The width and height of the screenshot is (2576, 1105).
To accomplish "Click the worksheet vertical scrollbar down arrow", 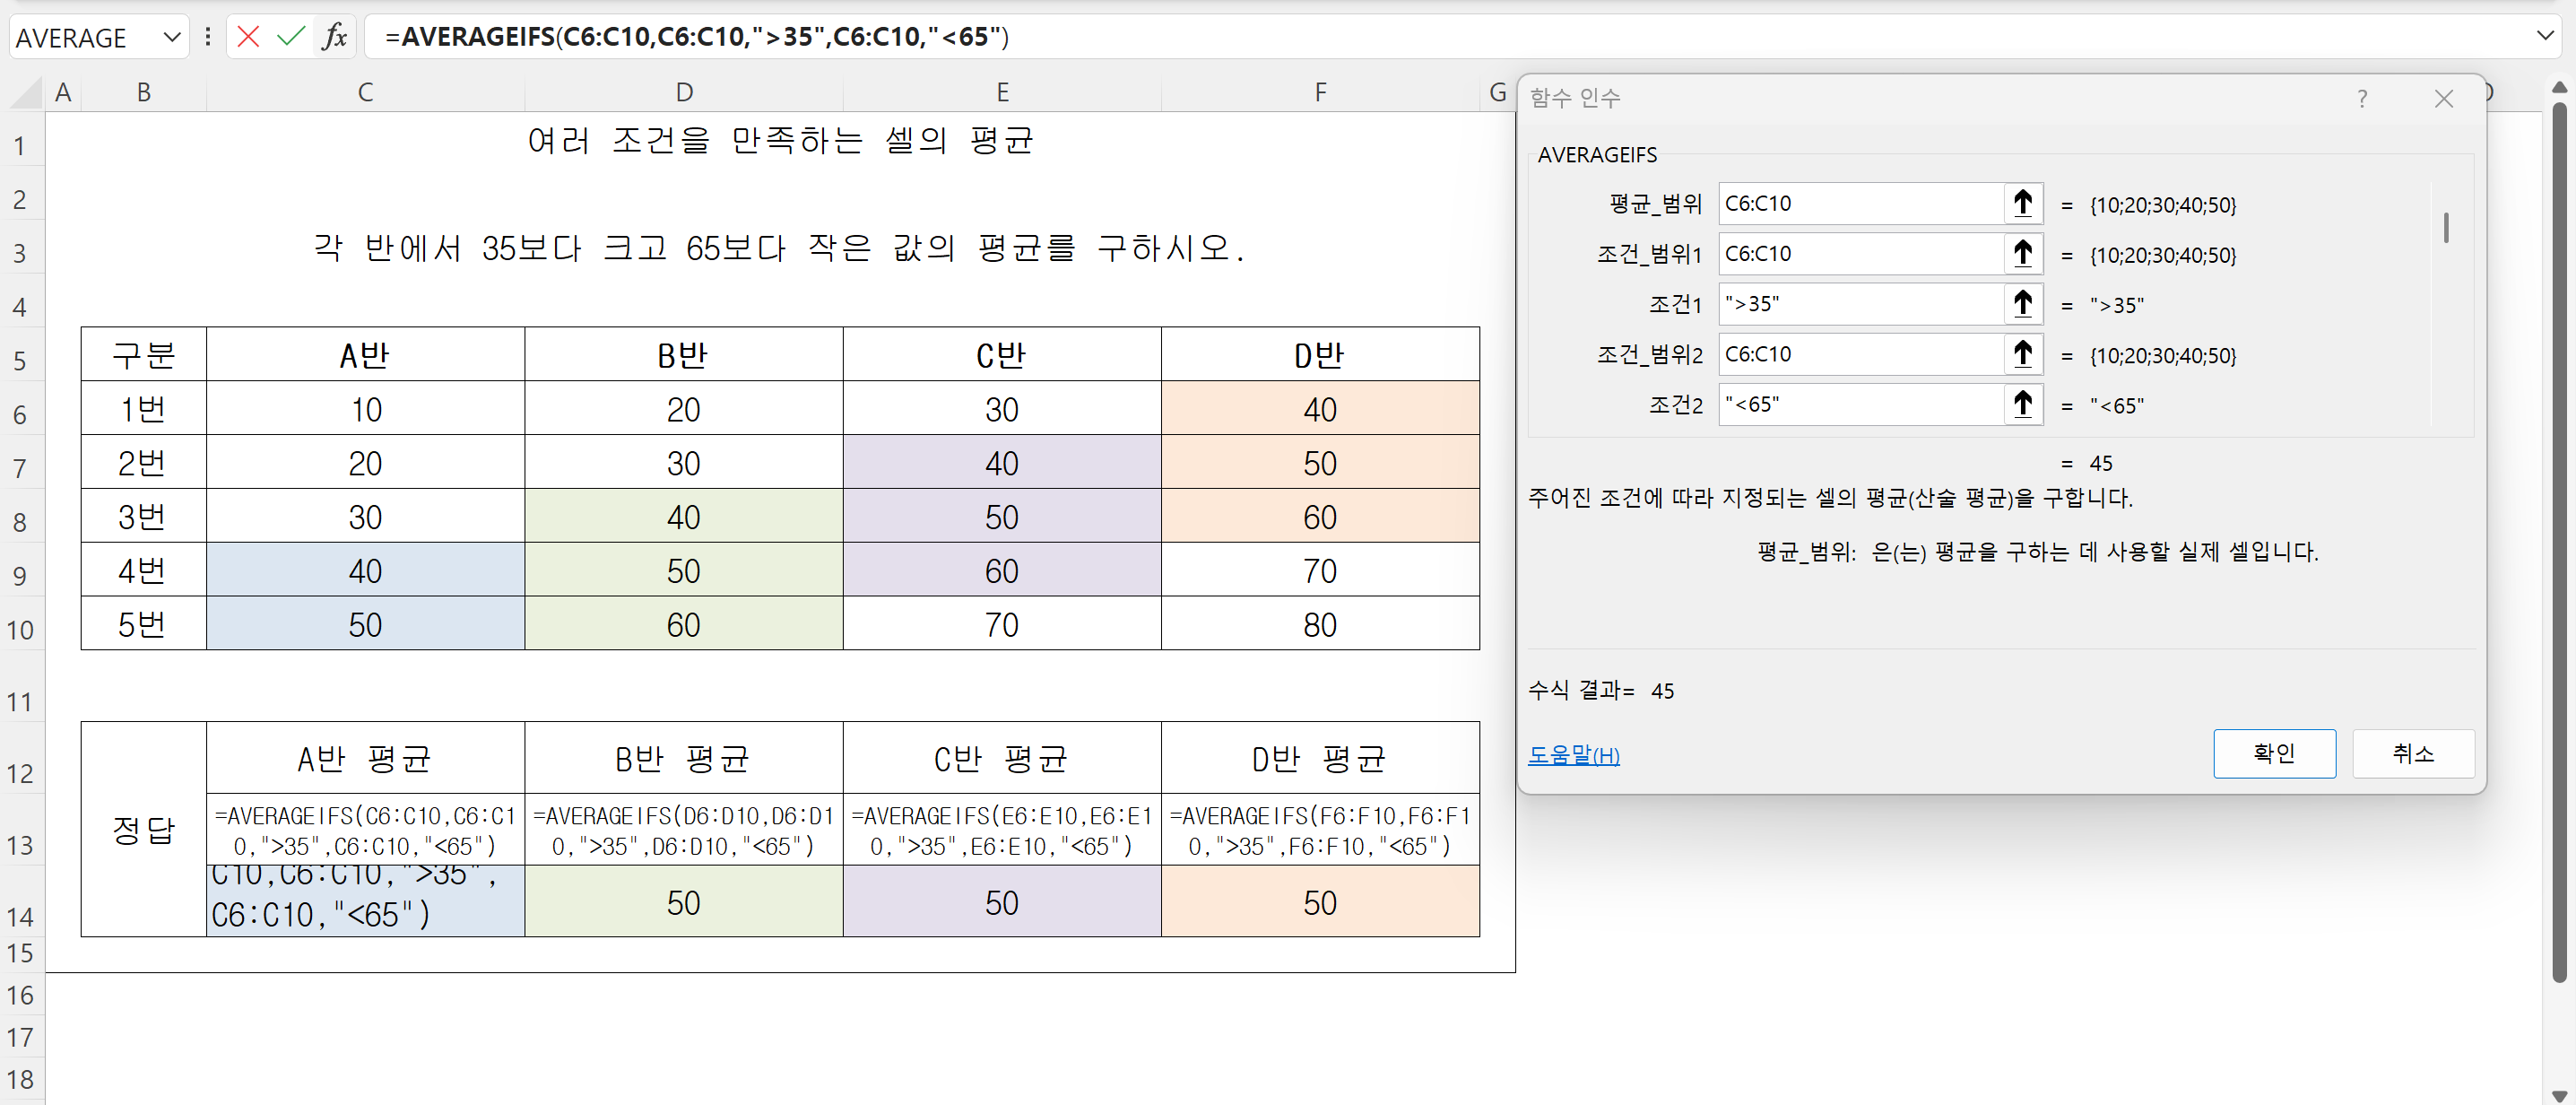I will [x=2558, y=1094].
